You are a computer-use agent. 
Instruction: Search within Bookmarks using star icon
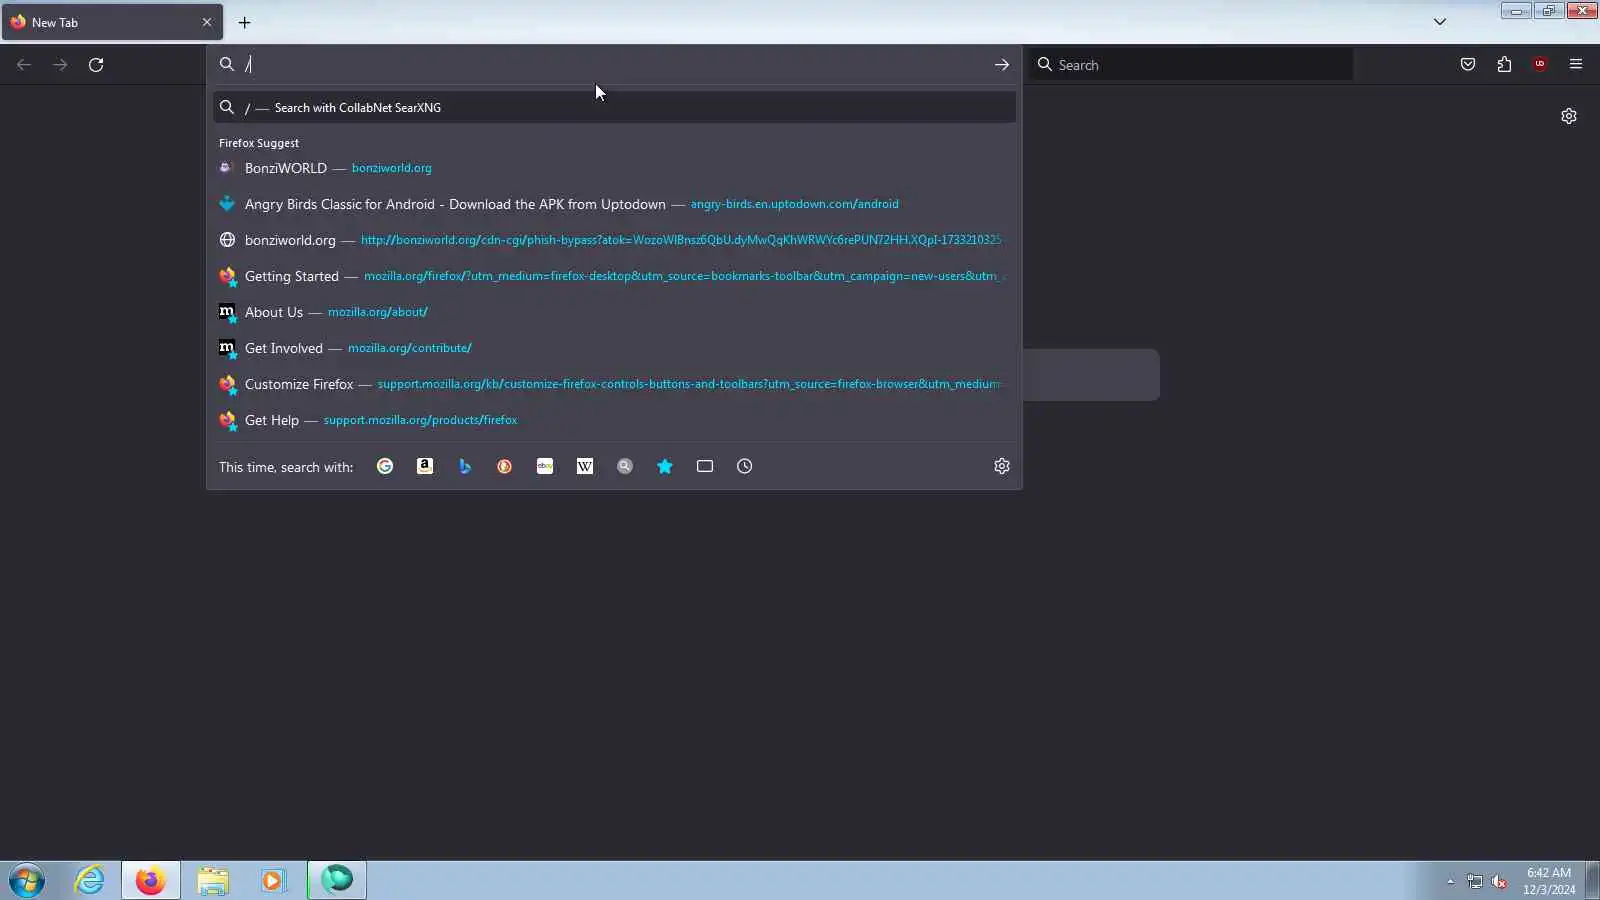pos(665,466)
